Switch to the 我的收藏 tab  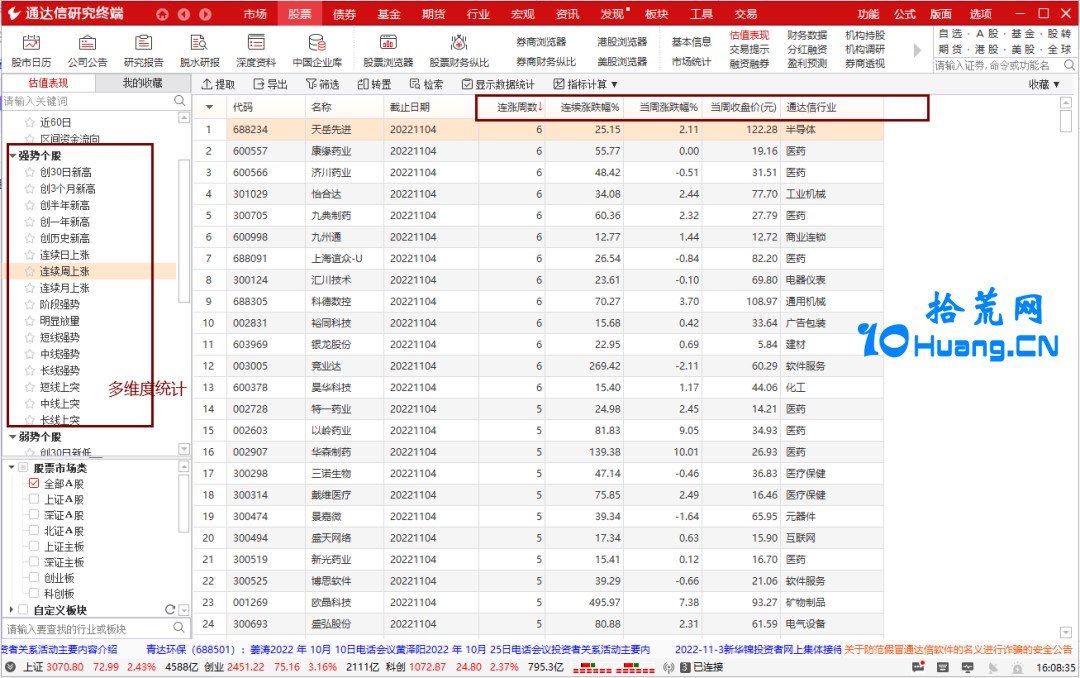[143, 83]
